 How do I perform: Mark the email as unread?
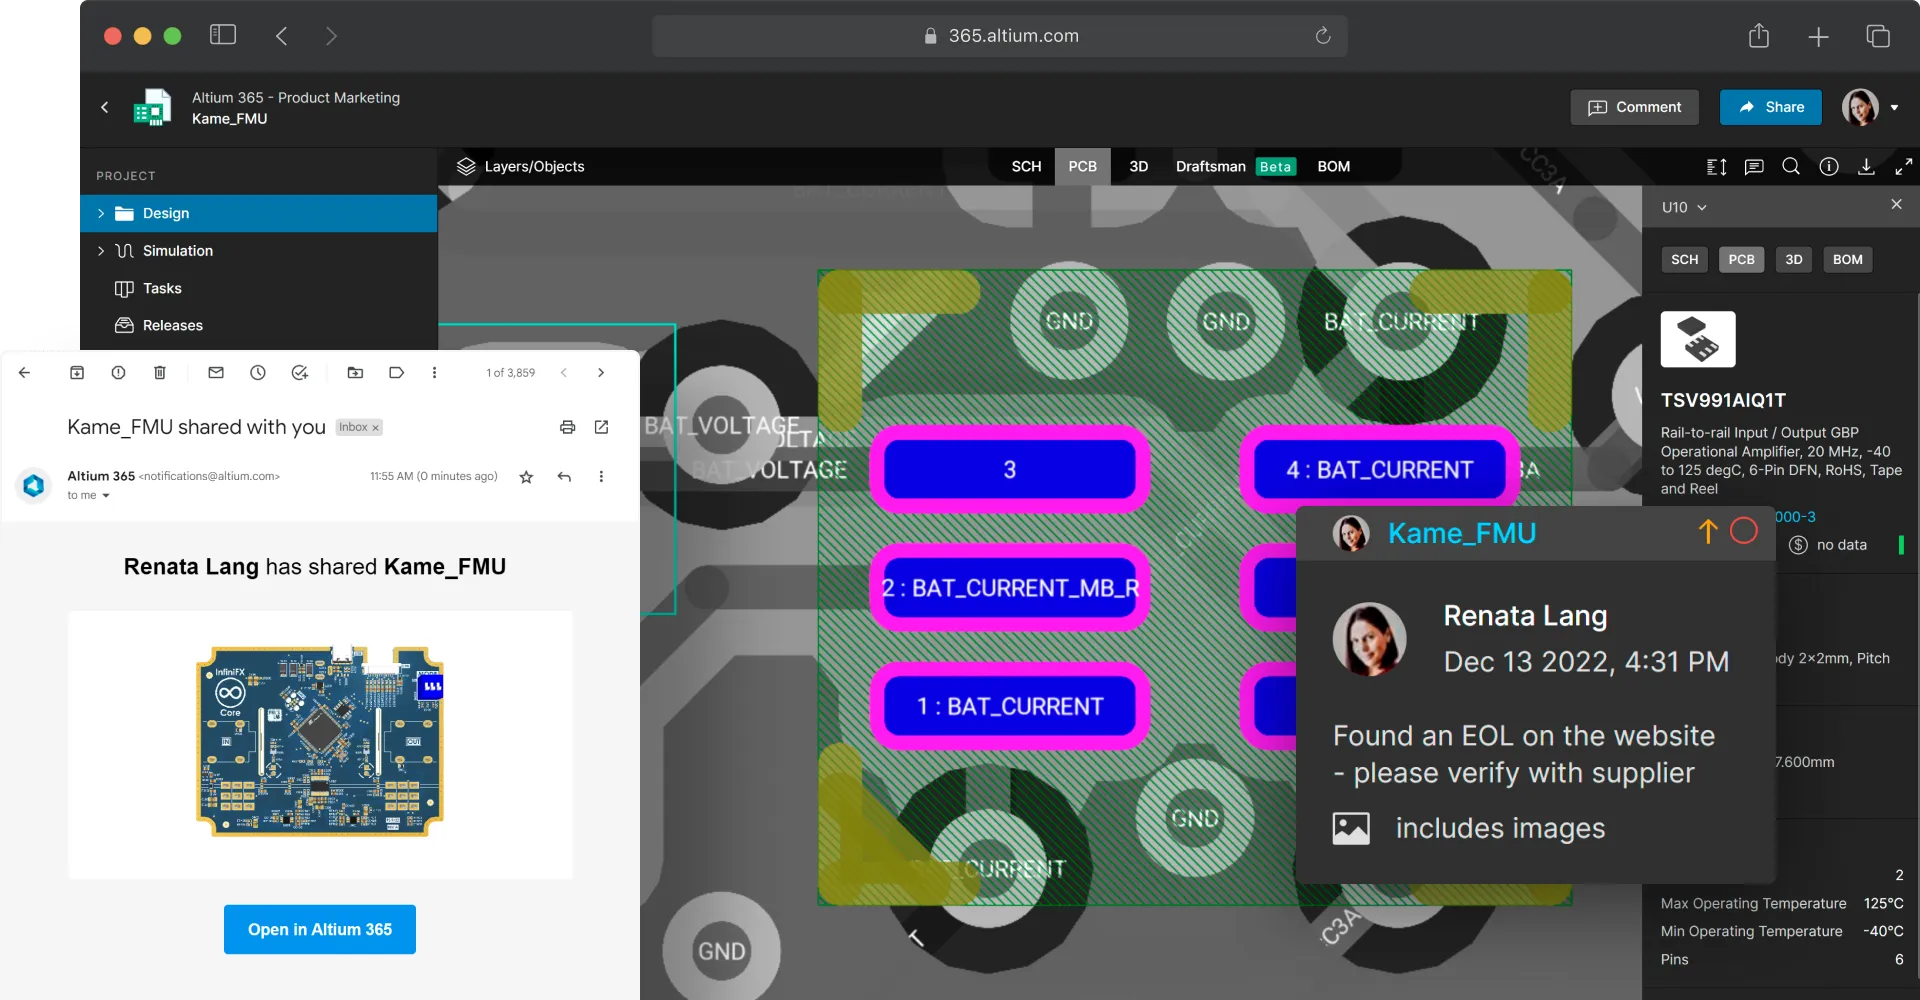pos(215,372)
